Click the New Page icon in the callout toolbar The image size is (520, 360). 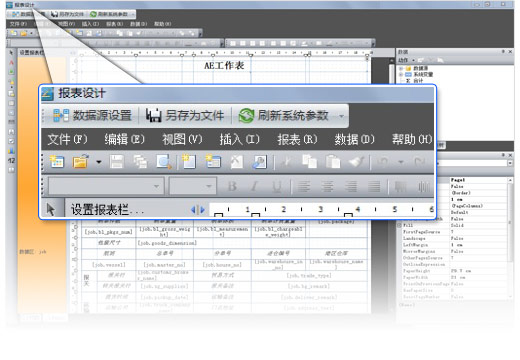[x=189, y=162]
